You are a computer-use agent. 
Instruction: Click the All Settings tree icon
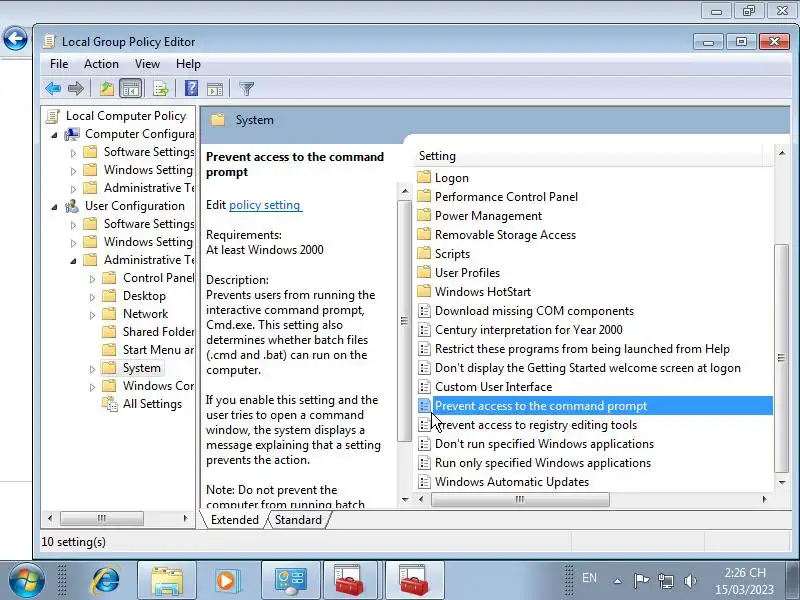click(110, 404)
